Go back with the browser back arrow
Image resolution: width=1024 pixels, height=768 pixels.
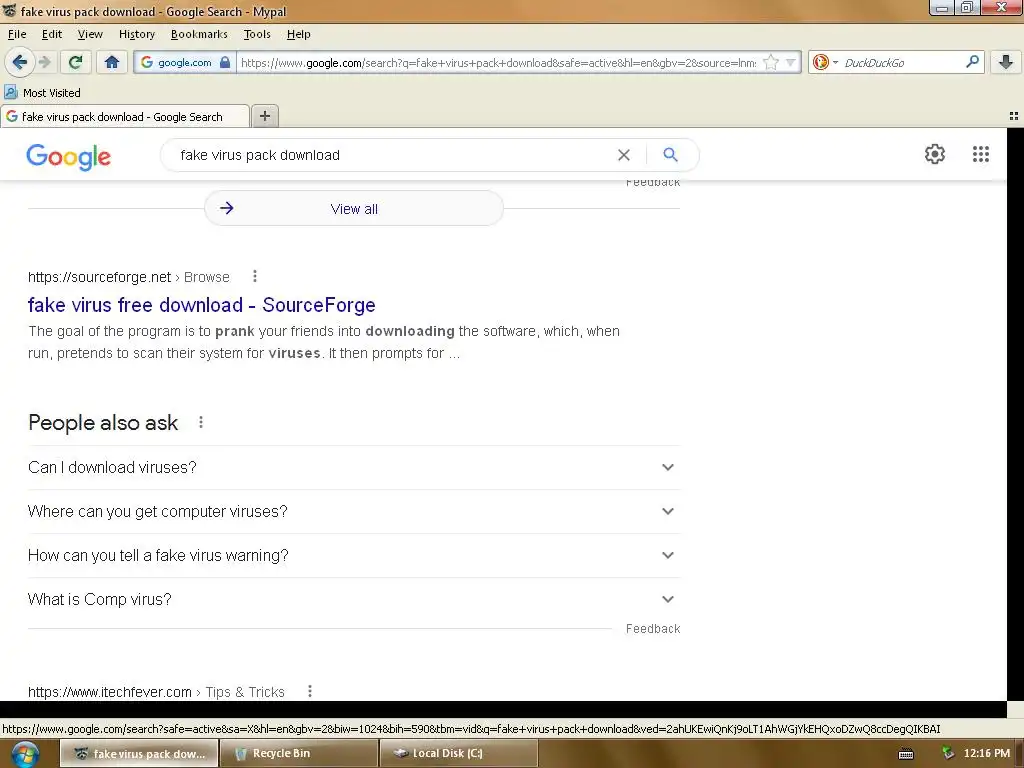click(x=20, y=62)
